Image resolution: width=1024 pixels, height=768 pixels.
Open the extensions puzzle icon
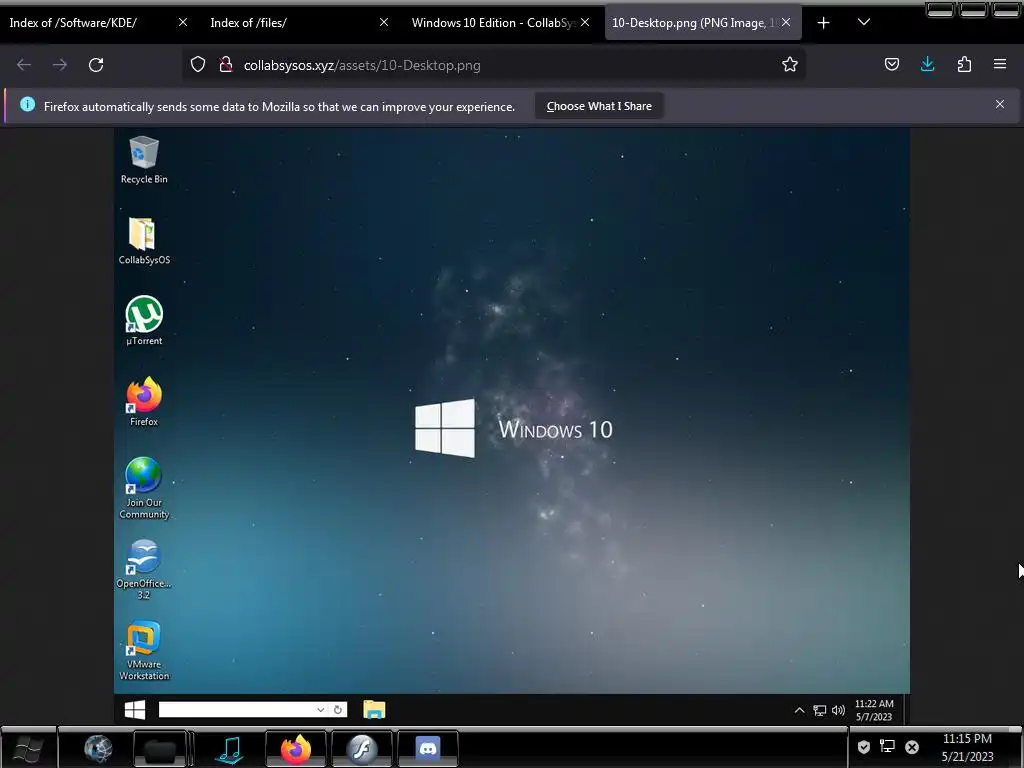click(964, 64)
